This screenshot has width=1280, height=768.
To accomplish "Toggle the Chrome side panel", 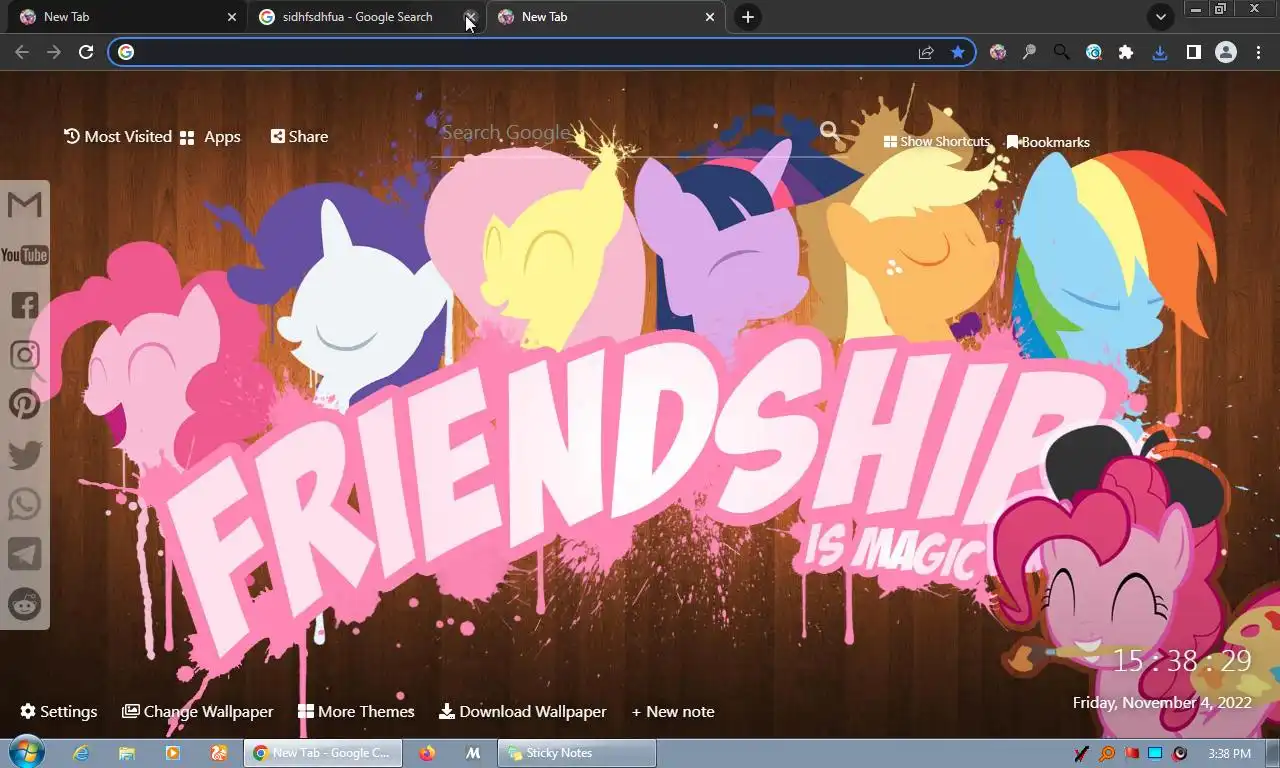I will (1193, 52).
